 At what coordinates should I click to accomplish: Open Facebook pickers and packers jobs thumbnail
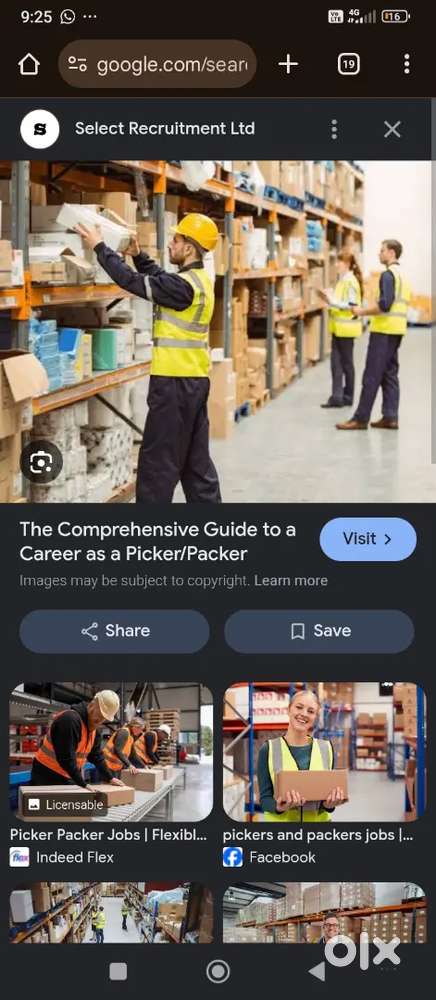pyautogui.click(x=324, y=752)
